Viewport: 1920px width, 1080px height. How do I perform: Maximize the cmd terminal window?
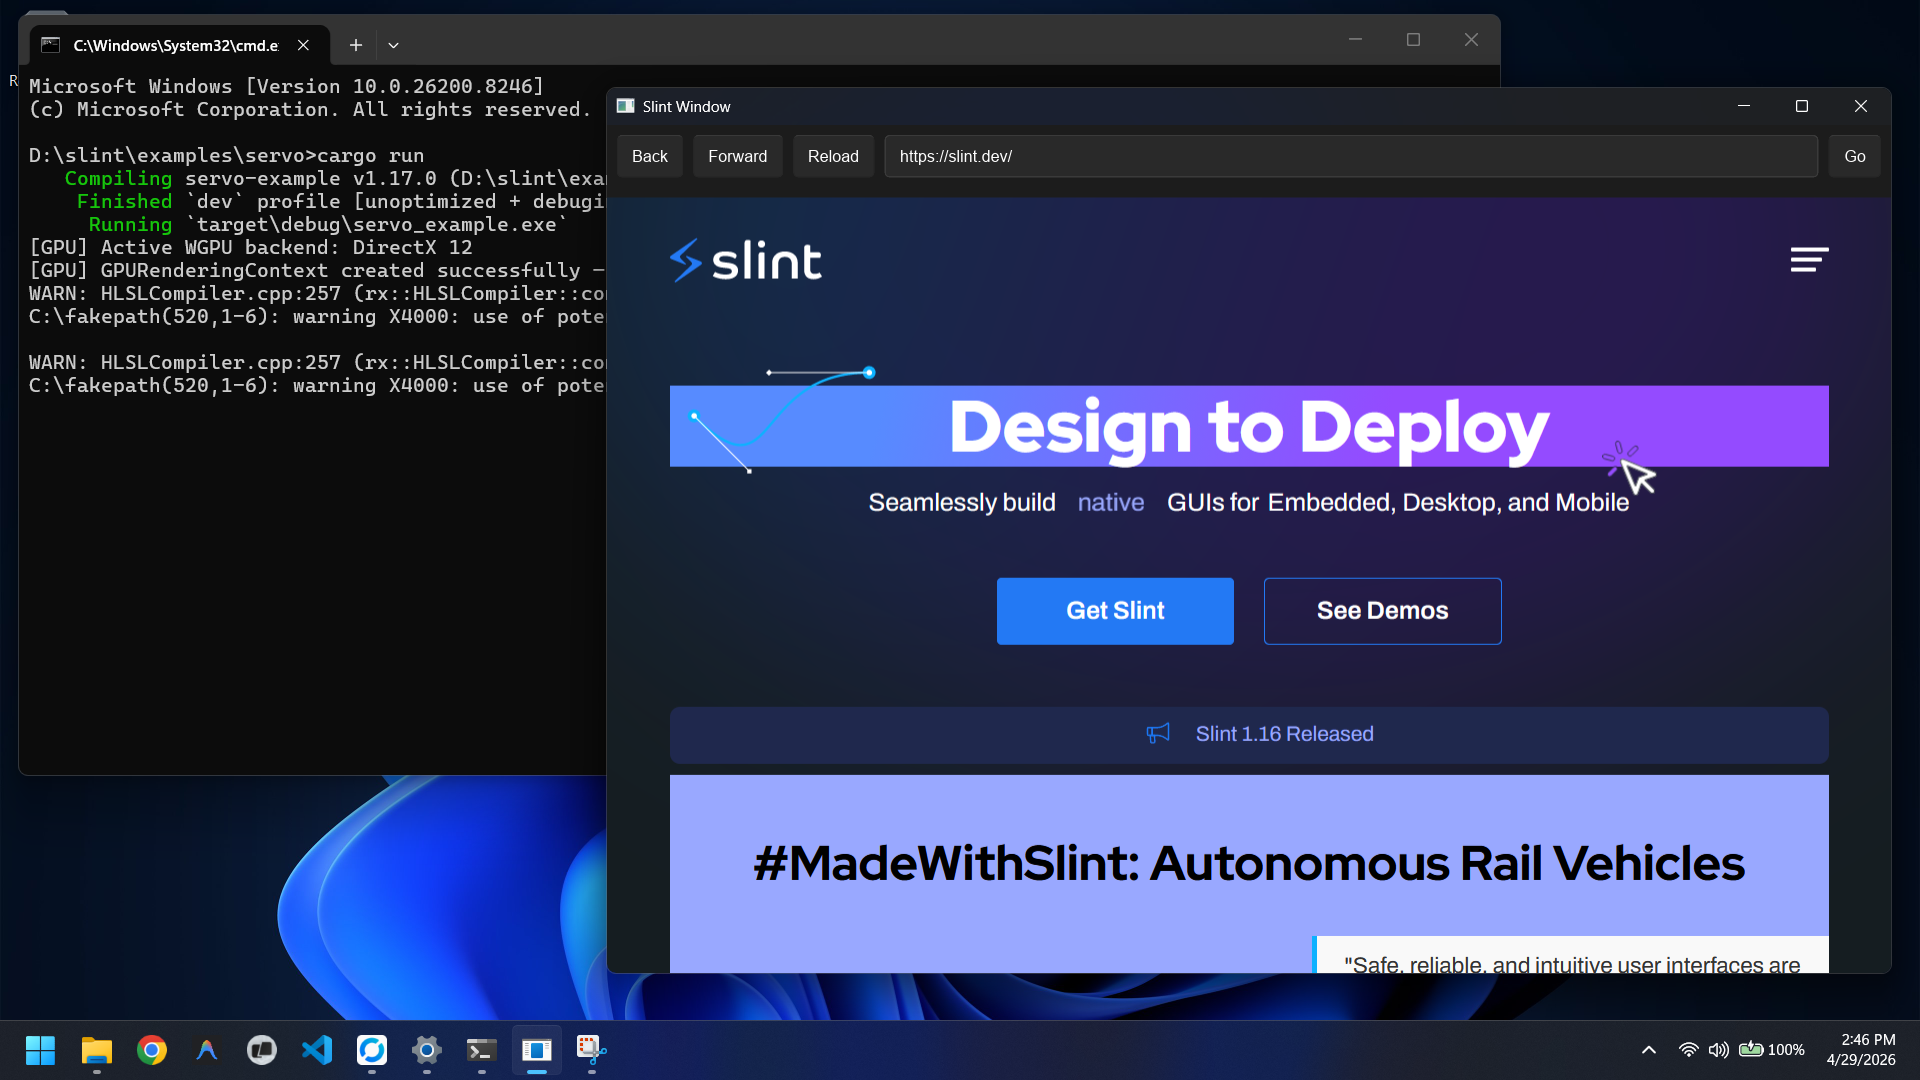1413,40
